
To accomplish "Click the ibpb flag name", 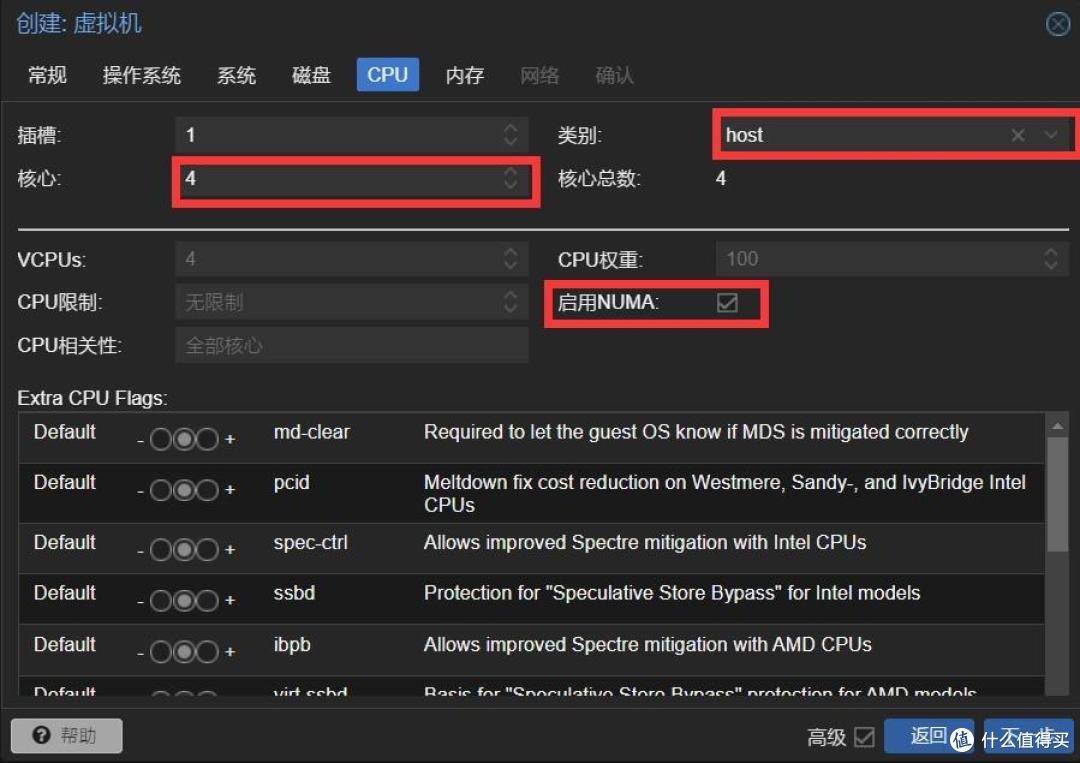I will 292,645.
